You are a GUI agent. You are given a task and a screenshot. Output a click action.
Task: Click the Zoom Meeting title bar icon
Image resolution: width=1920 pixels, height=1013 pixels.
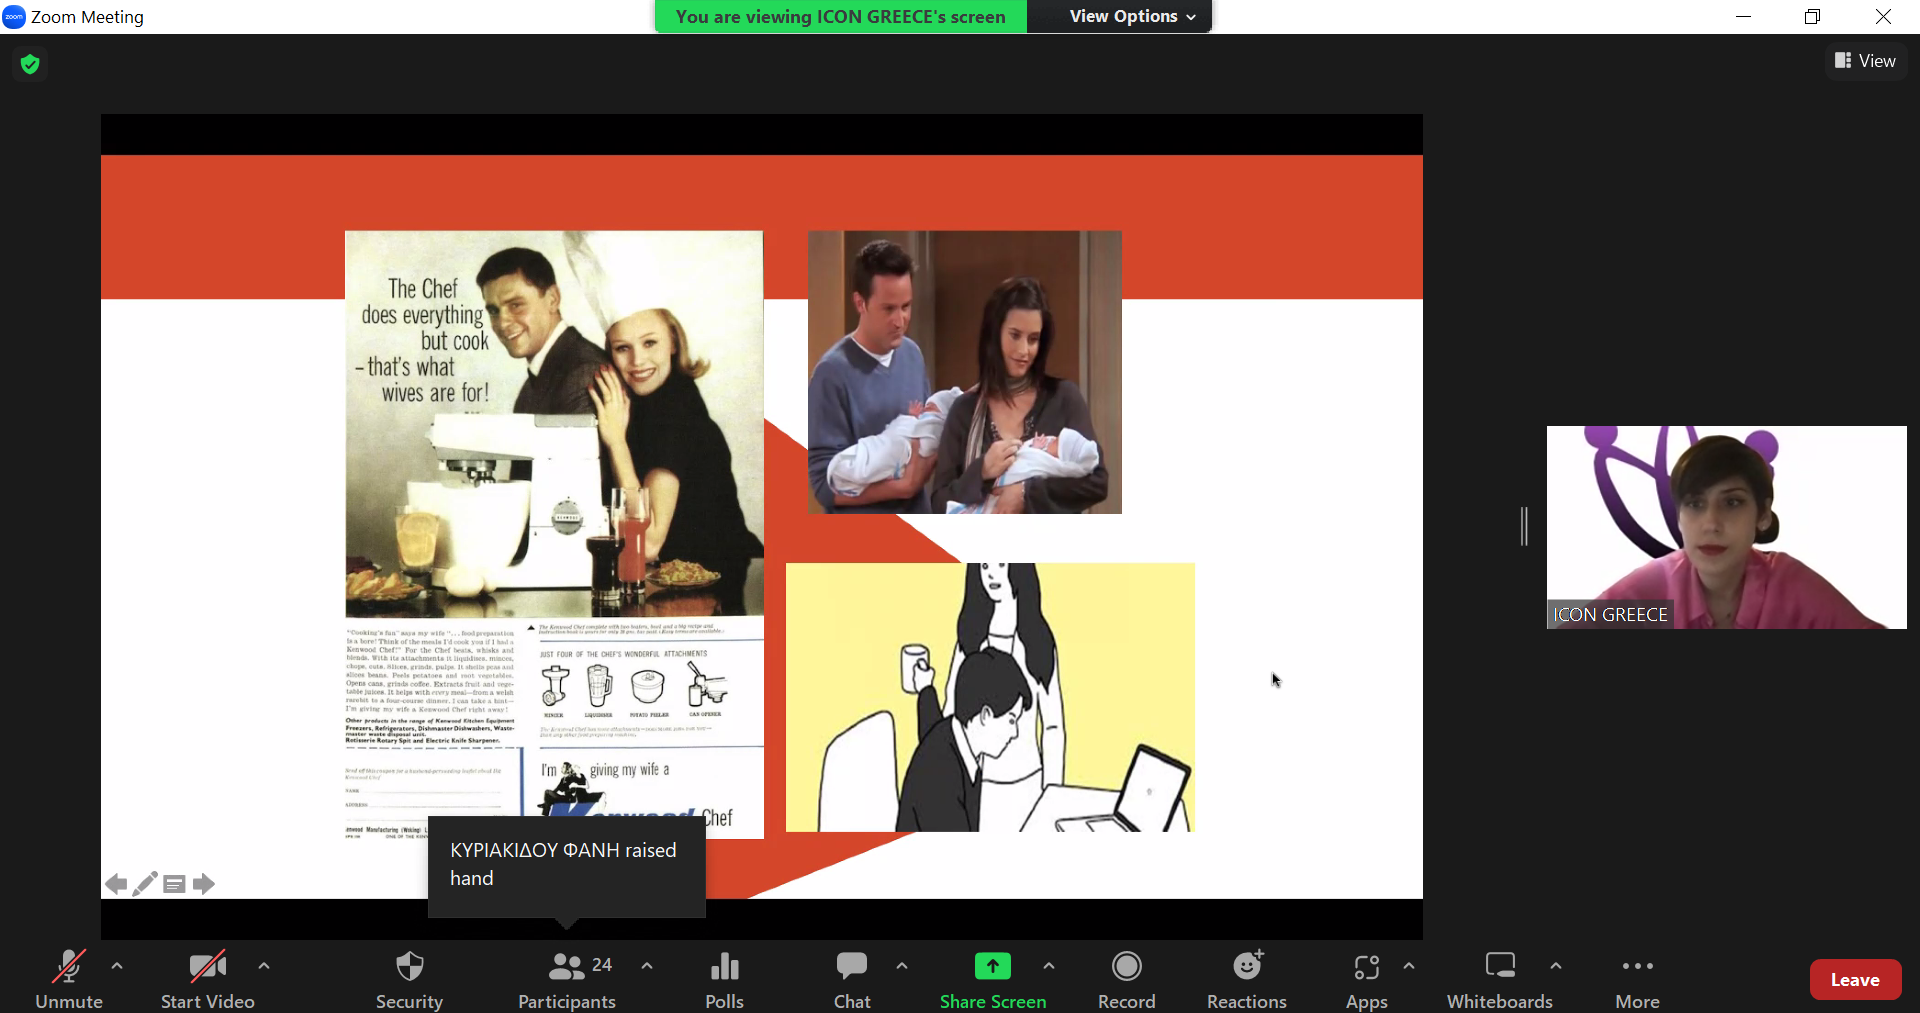pyautogui.click(x=14, y=17)
